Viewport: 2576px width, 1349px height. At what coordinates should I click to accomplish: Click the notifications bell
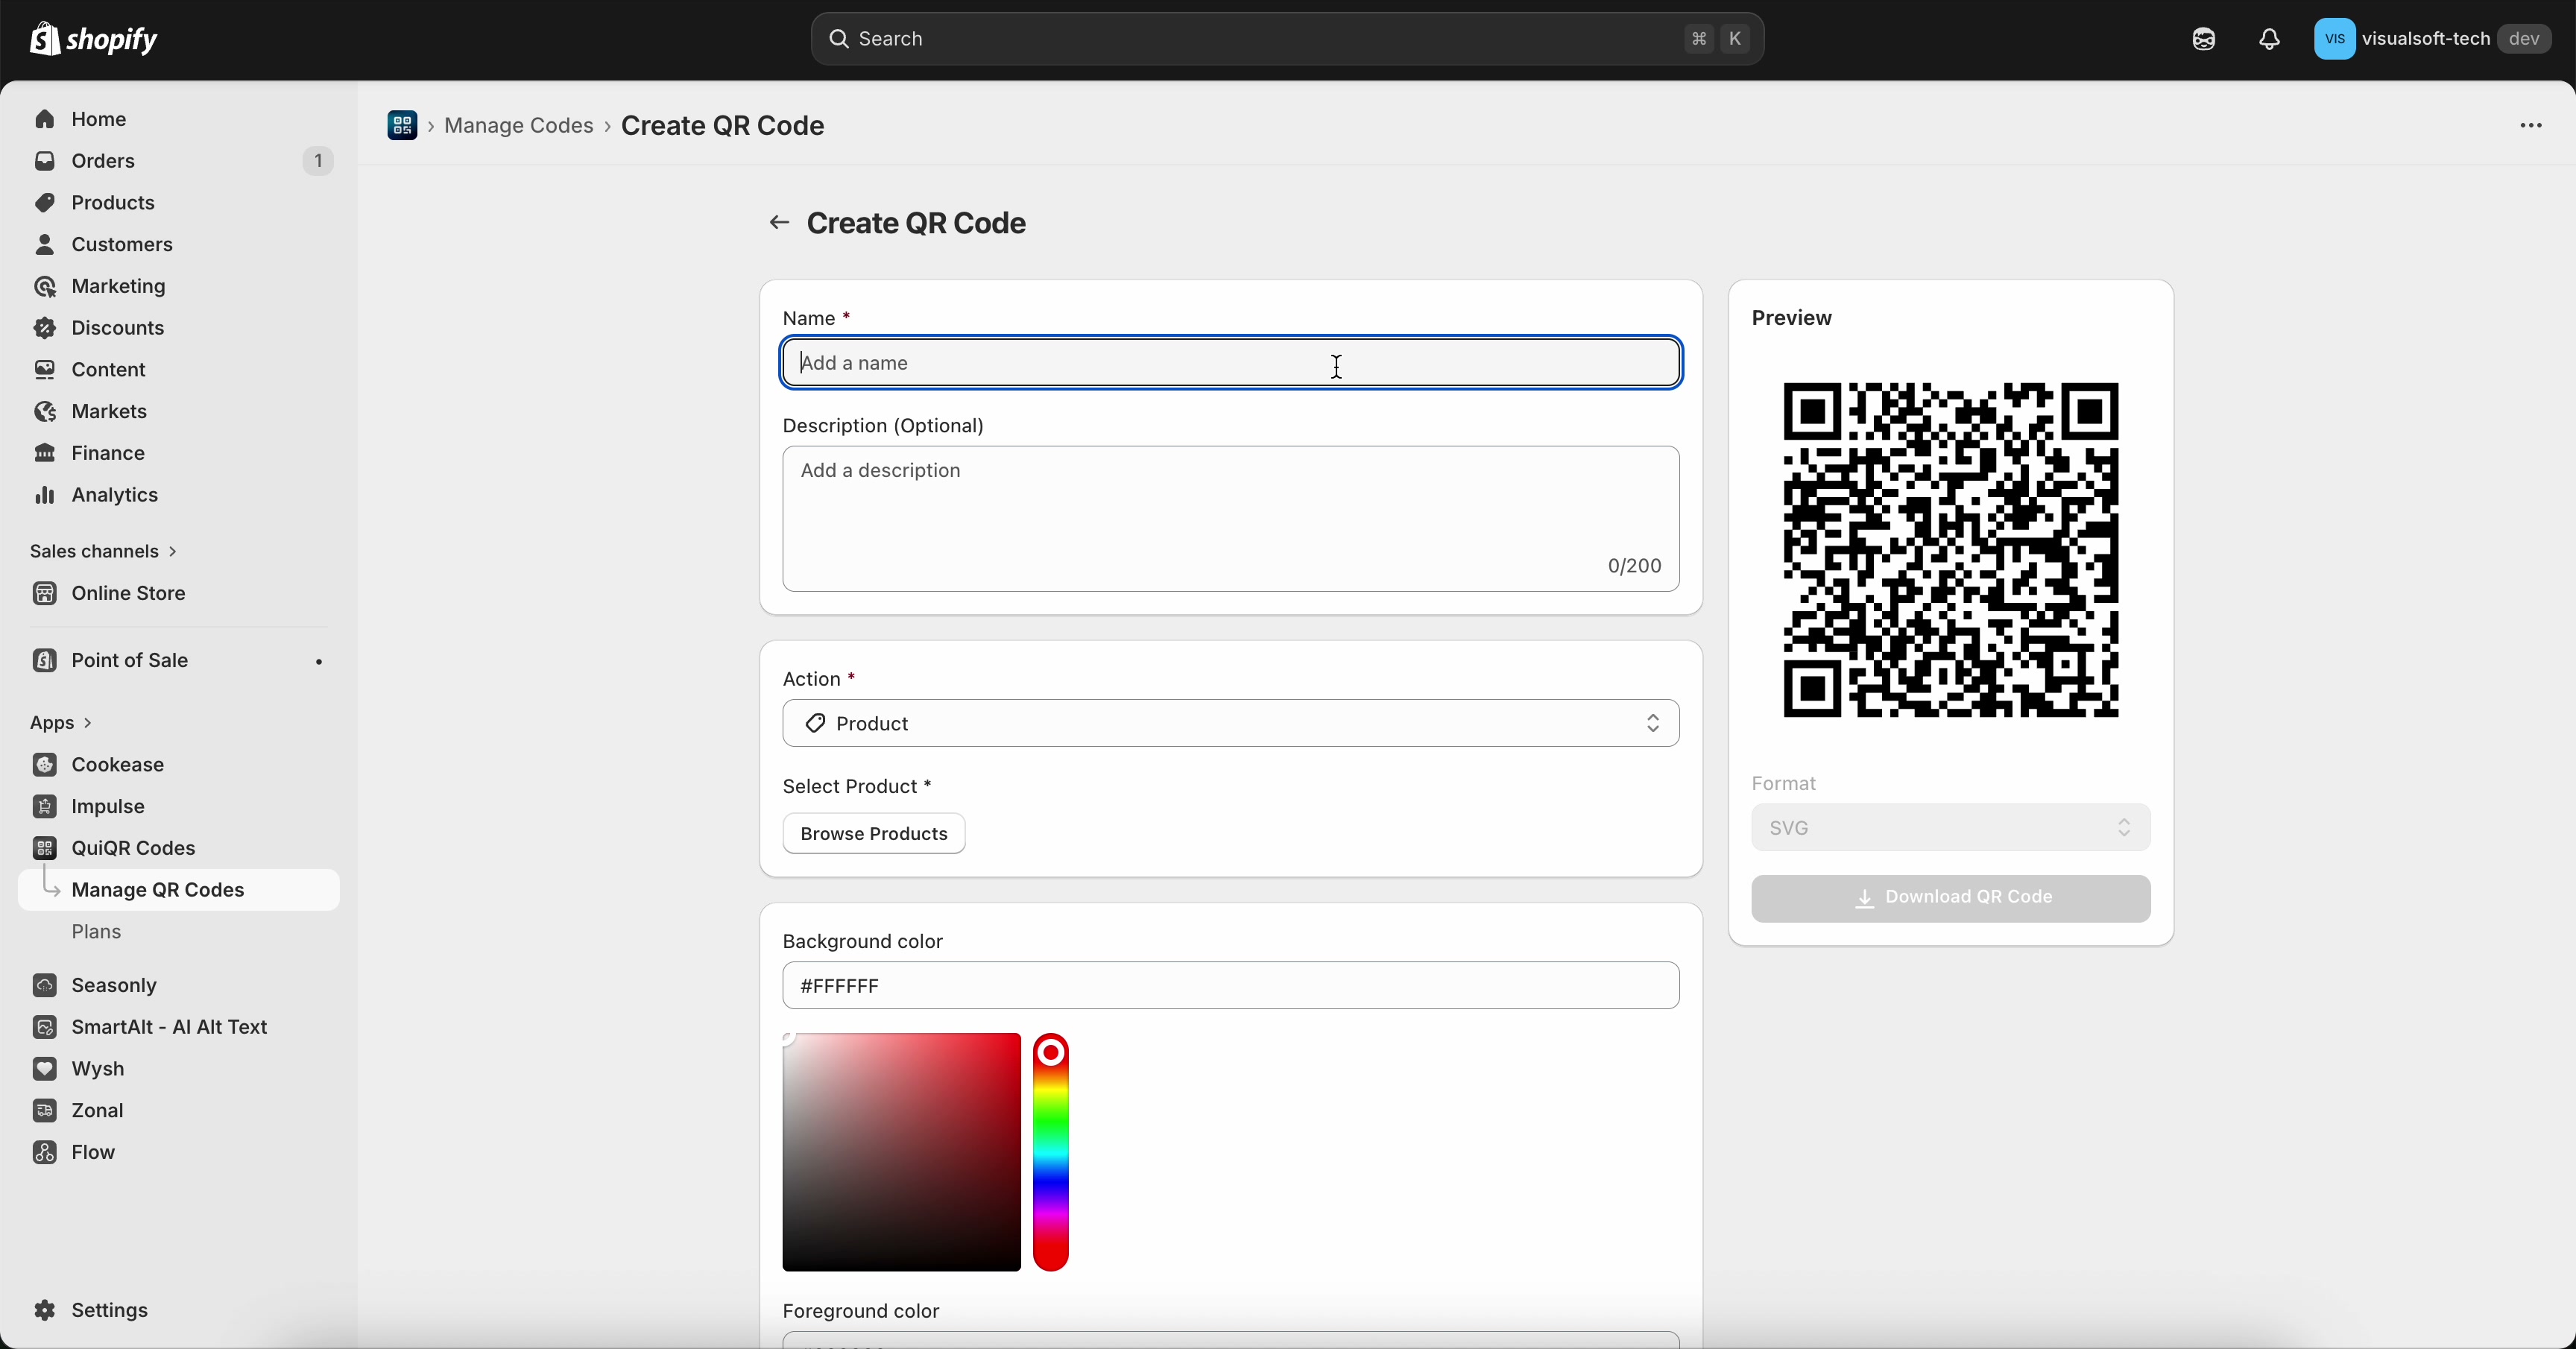point(2269,39)
